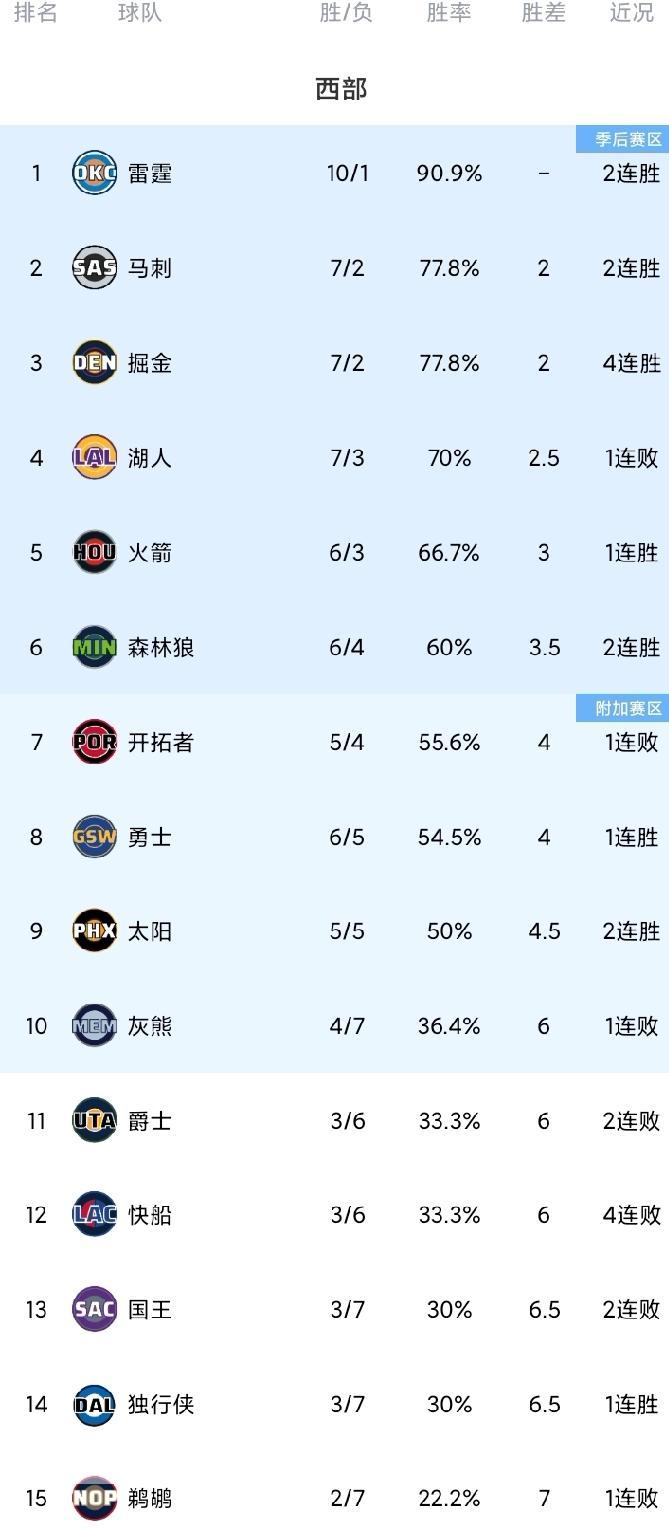Click the OKC Thunder team logo

point(94,172)
